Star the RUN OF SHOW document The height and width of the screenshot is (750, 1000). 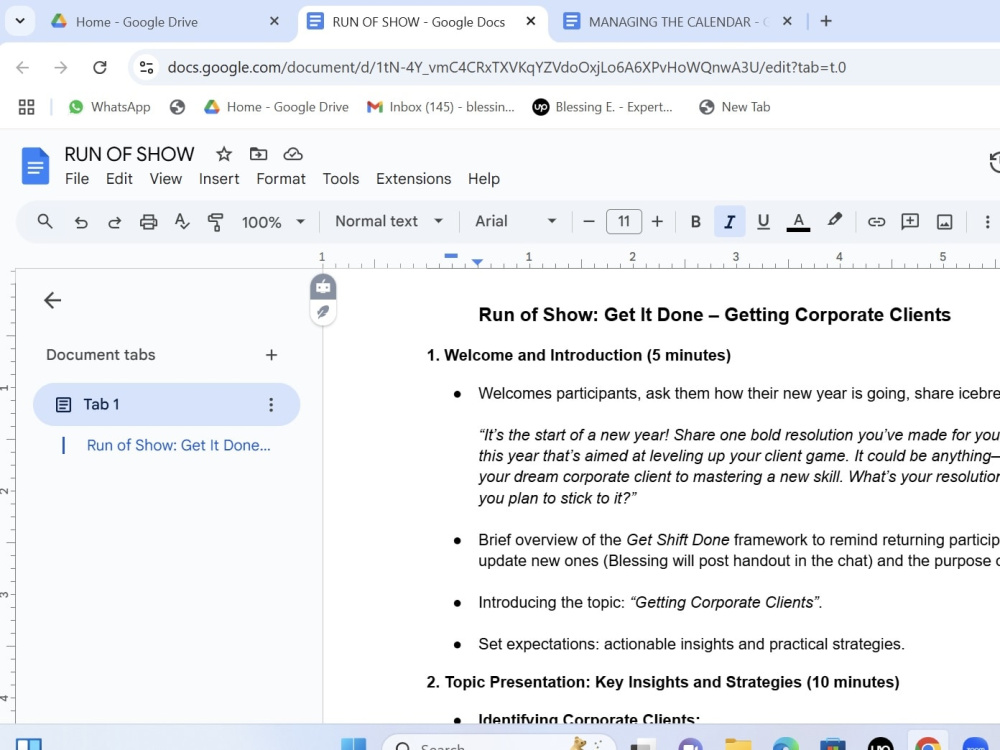click(x=224, y=154)
